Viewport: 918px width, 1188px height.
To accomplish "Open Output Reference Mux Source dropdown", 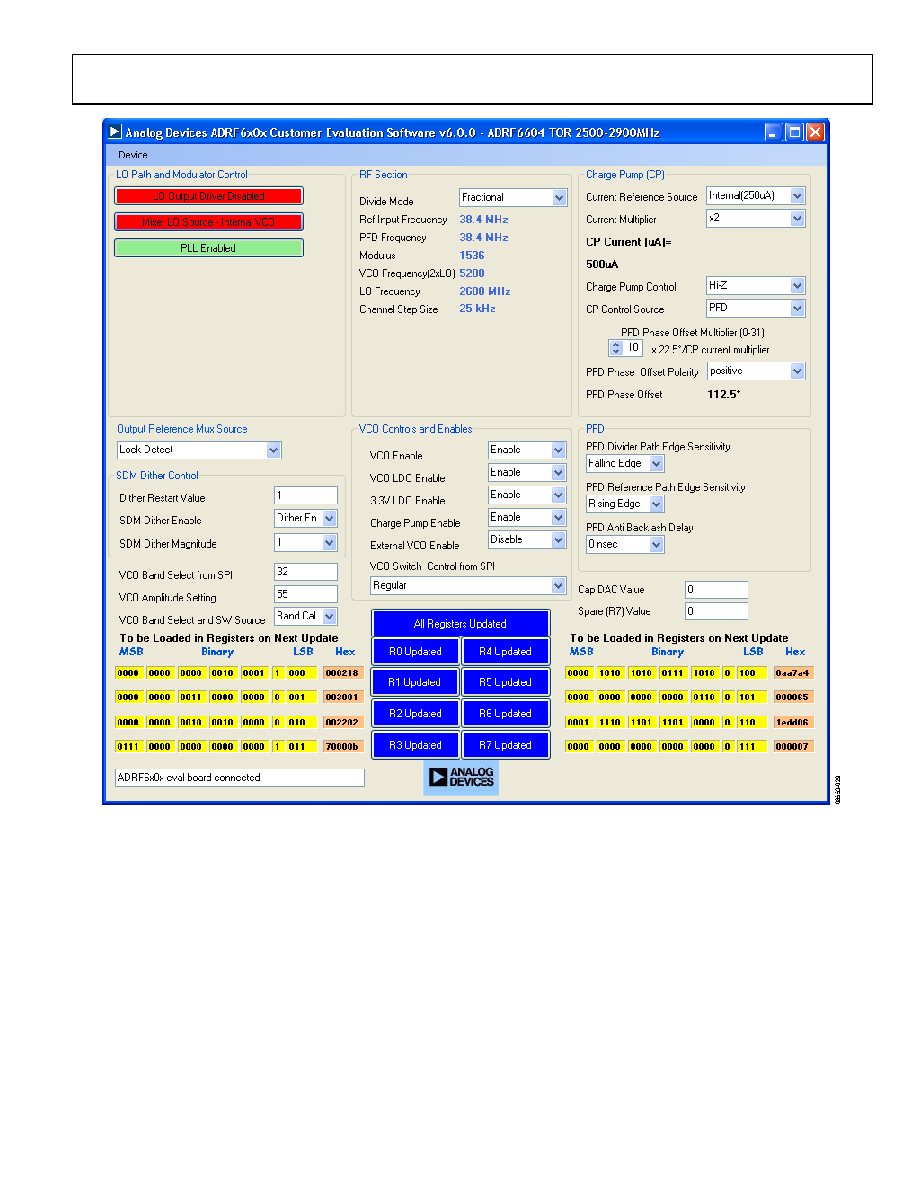I will tap(199, 450).
